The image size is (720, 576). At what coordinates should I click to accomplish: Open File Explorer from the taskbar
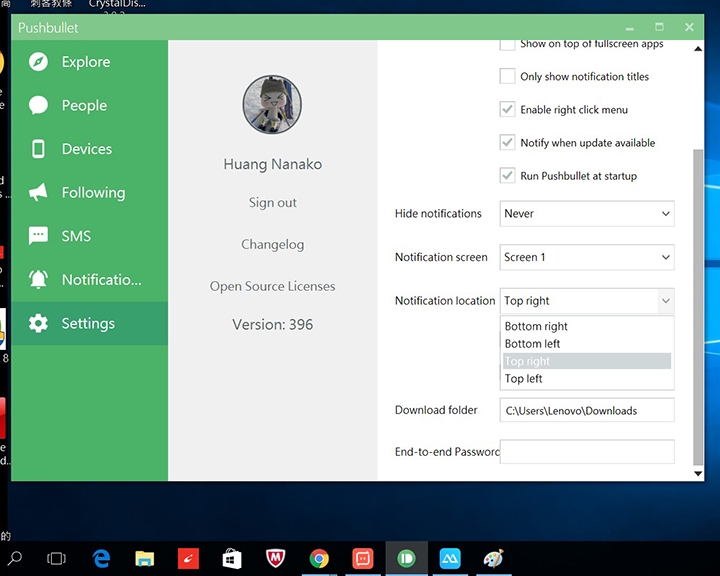point(144,559)
